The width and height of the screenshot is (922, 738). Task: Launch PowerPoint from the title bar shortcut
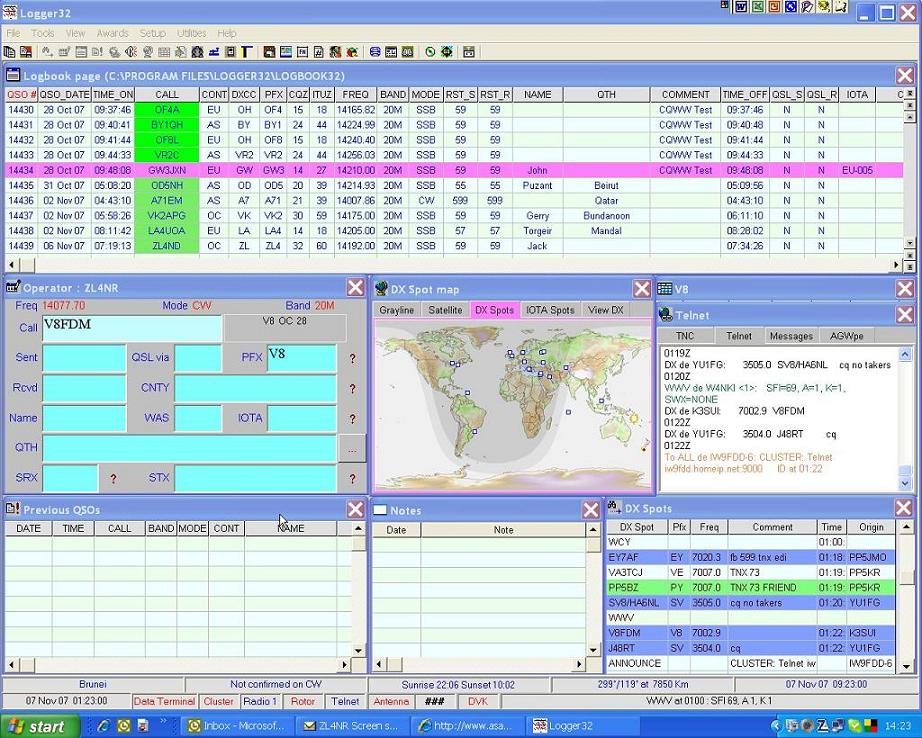tap(774, 7)
